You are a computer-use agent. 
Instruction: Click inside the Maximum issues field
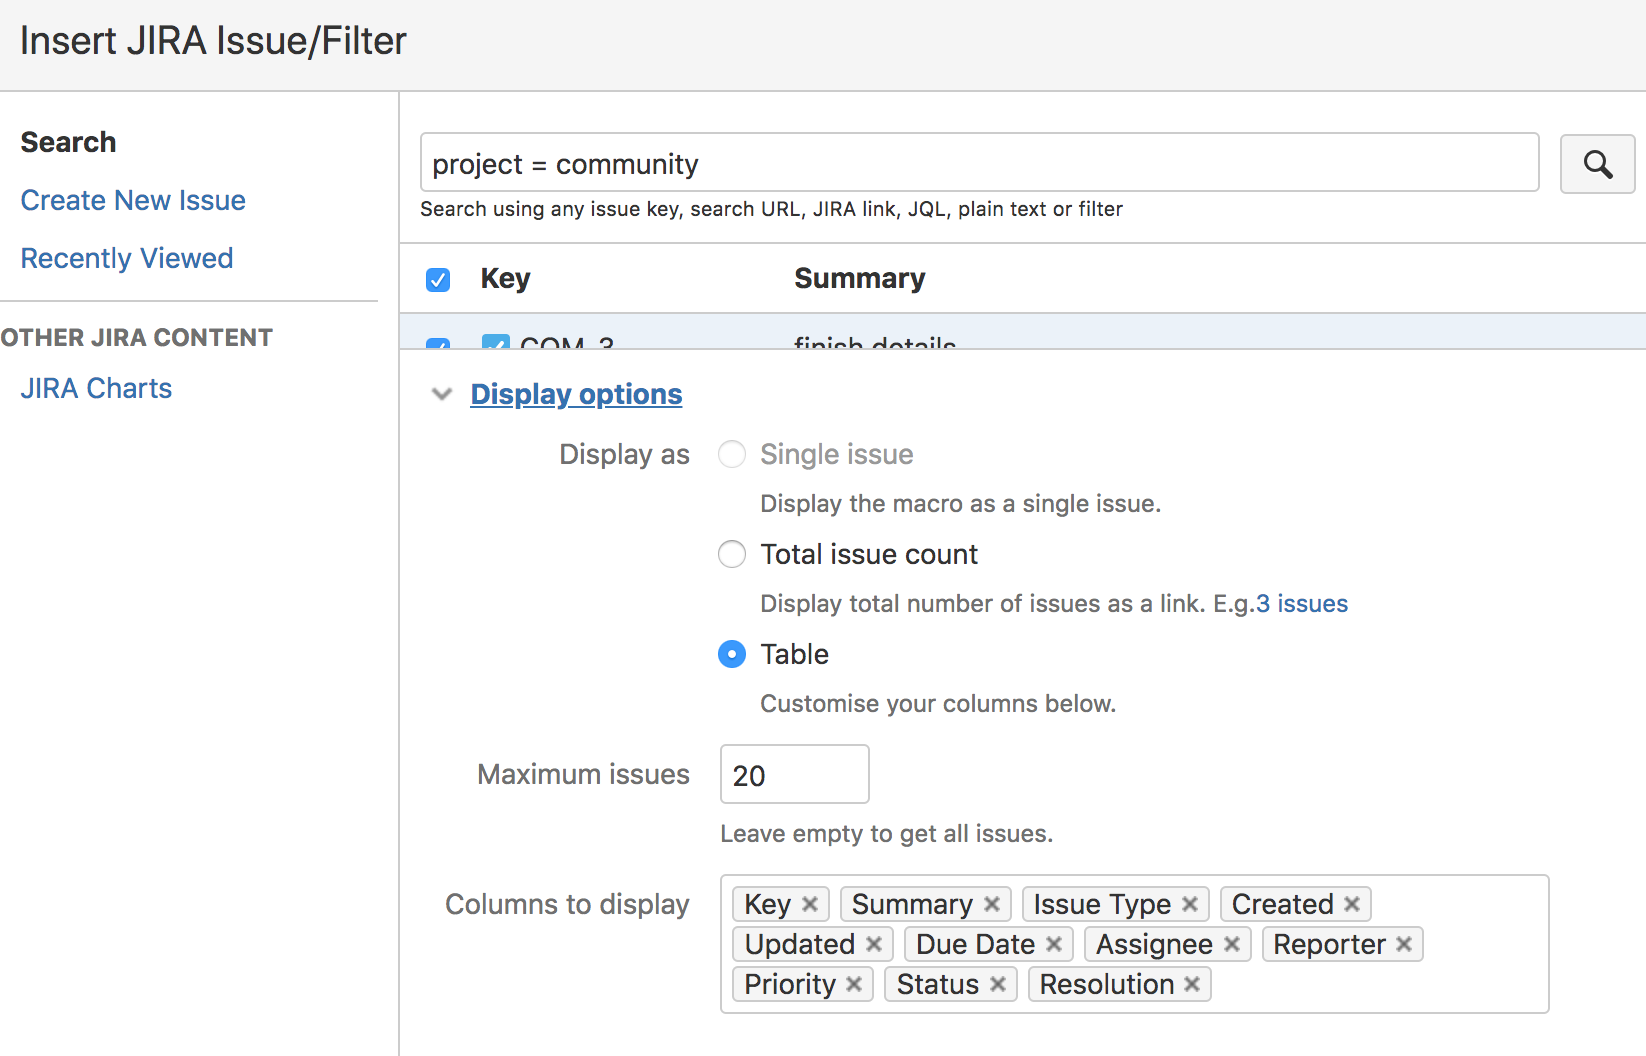tap(793, 773)
